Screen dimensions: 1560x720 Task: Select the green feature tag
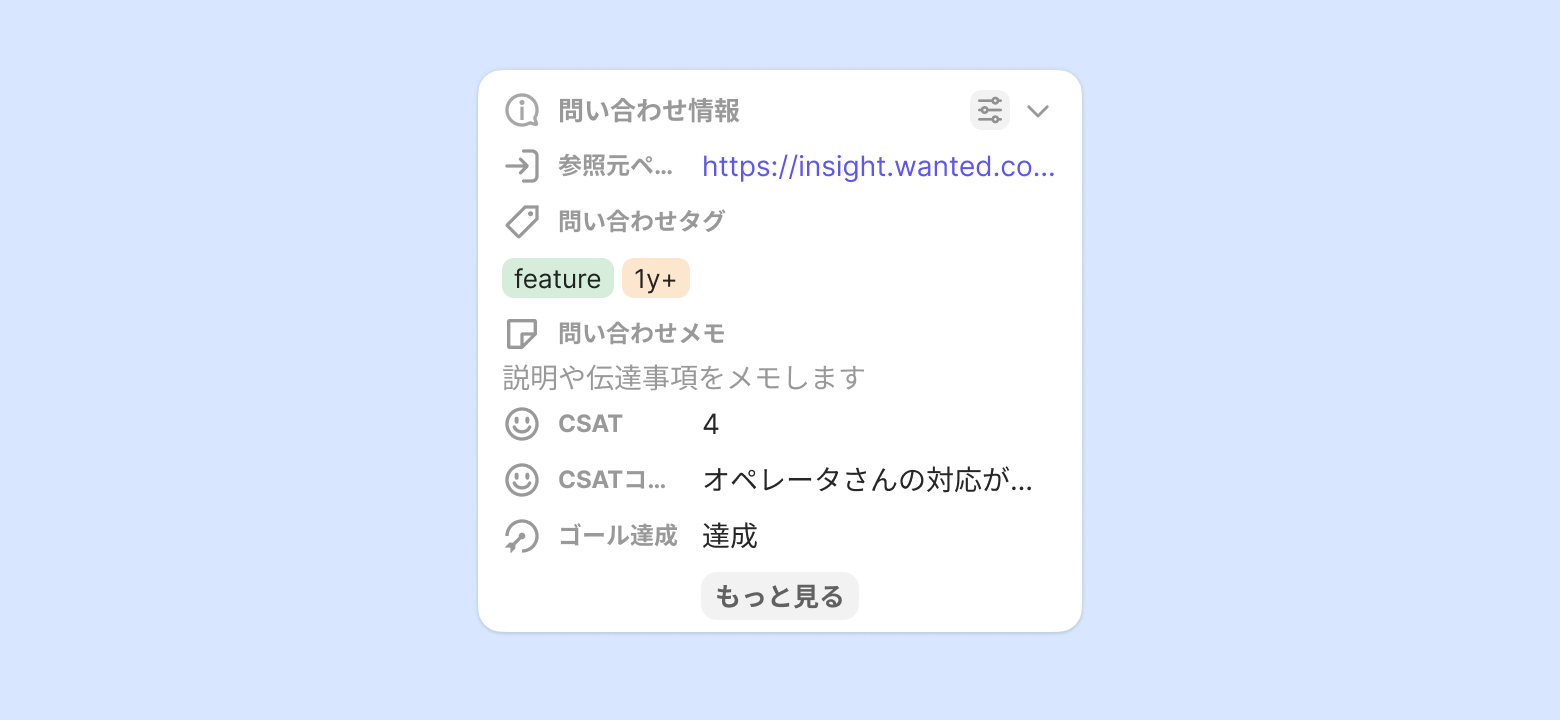[x=557, y=279]
